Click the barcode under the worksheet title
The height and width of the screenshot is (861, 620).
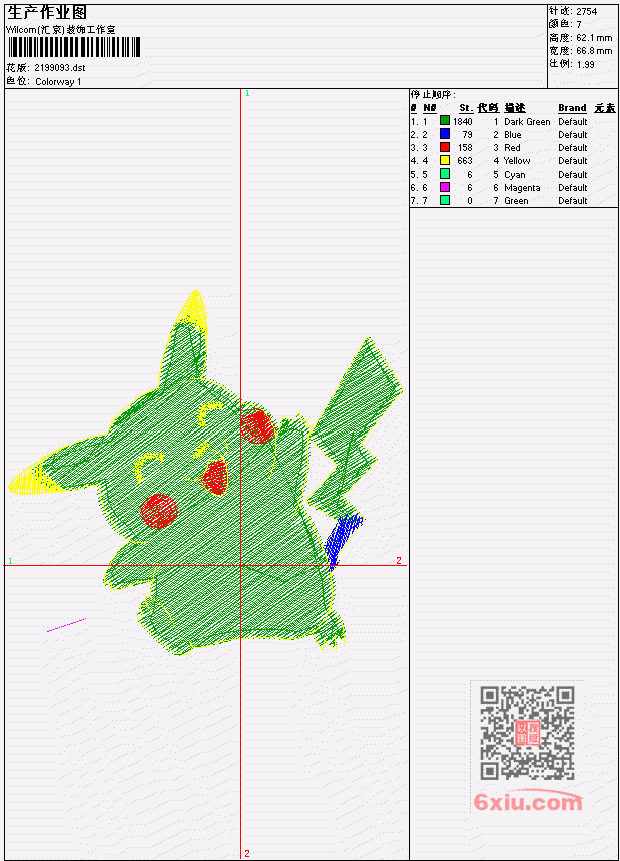coord(74,47)
